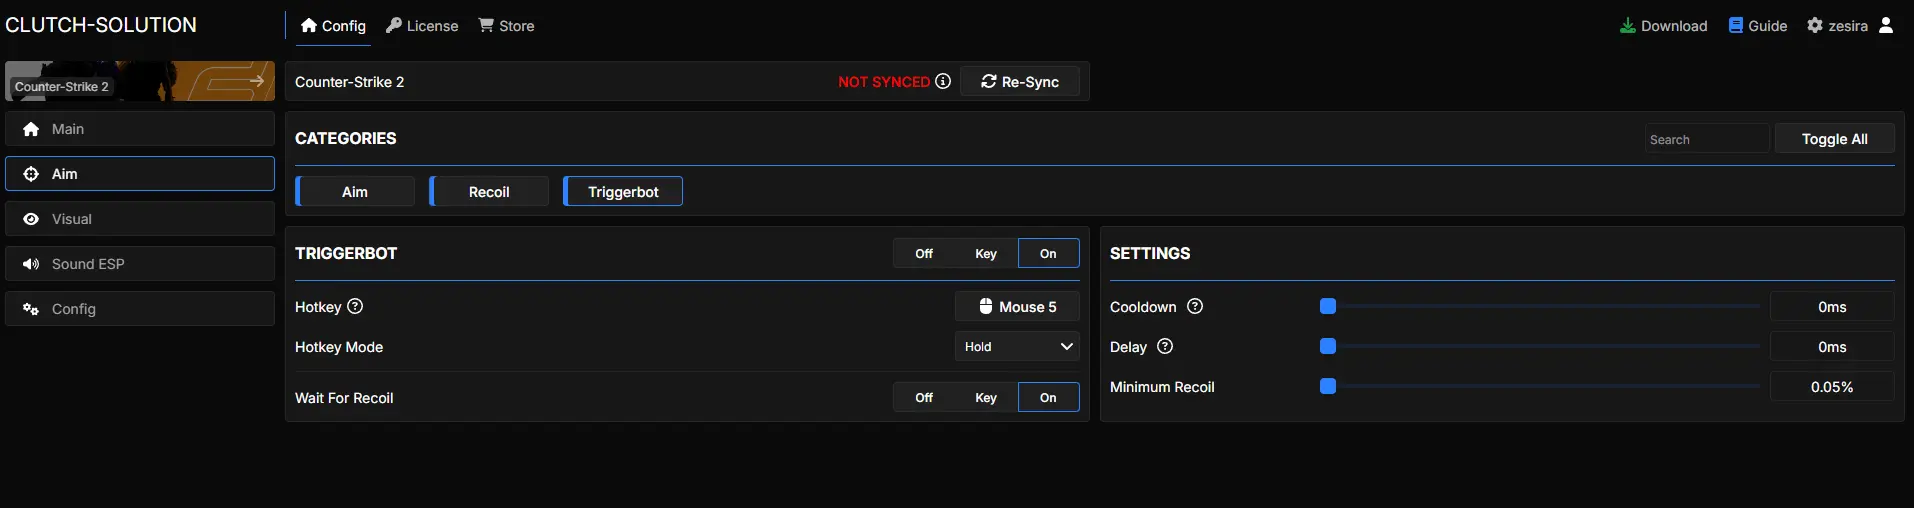This screenshot has height=508, width=1914.
Task: Switch to the License tab
Action: (x=422, y=26)
